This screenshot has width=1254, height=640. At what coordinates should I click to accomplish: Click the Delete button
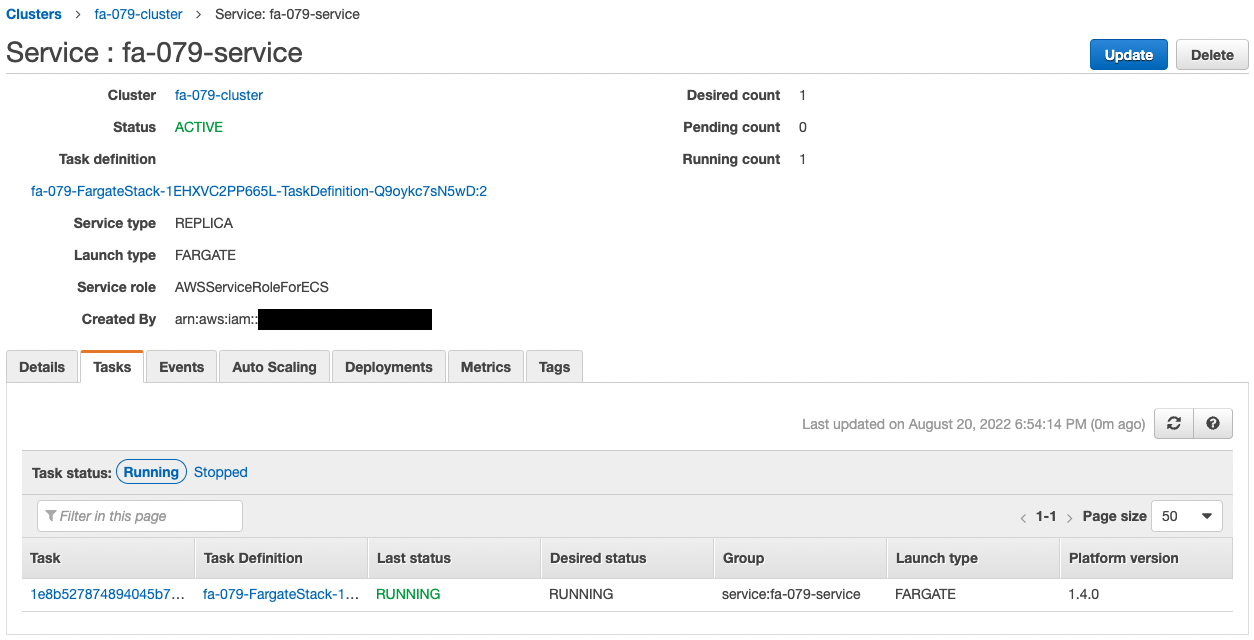point(1211,54)
